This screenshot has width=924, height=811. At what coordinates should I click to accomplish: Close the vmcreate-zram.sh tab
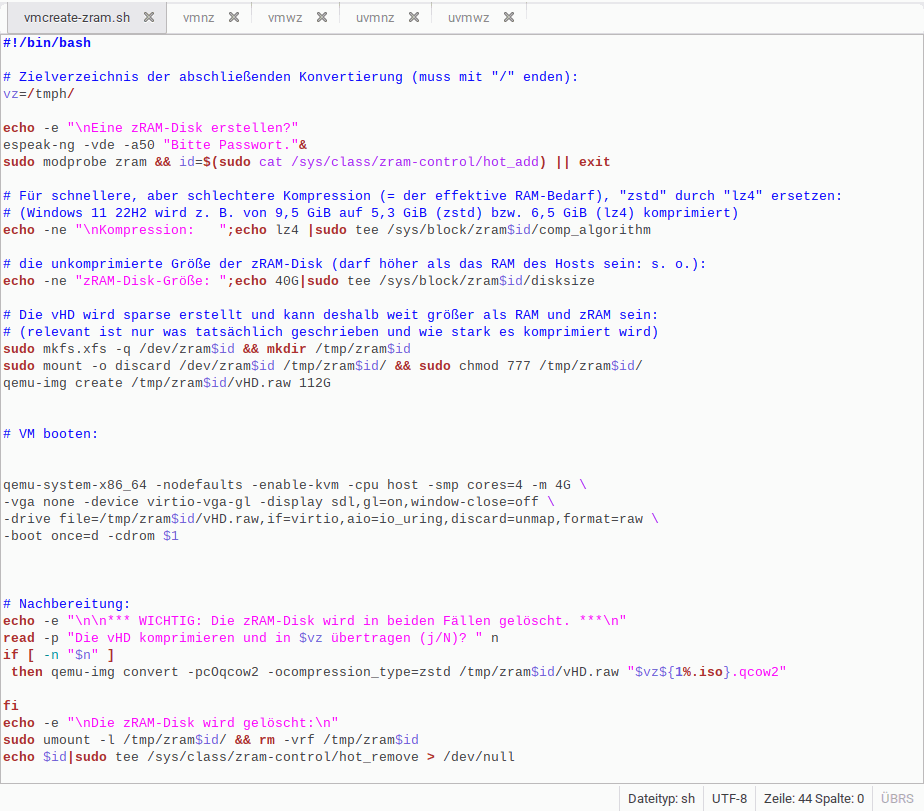(149, 17)
